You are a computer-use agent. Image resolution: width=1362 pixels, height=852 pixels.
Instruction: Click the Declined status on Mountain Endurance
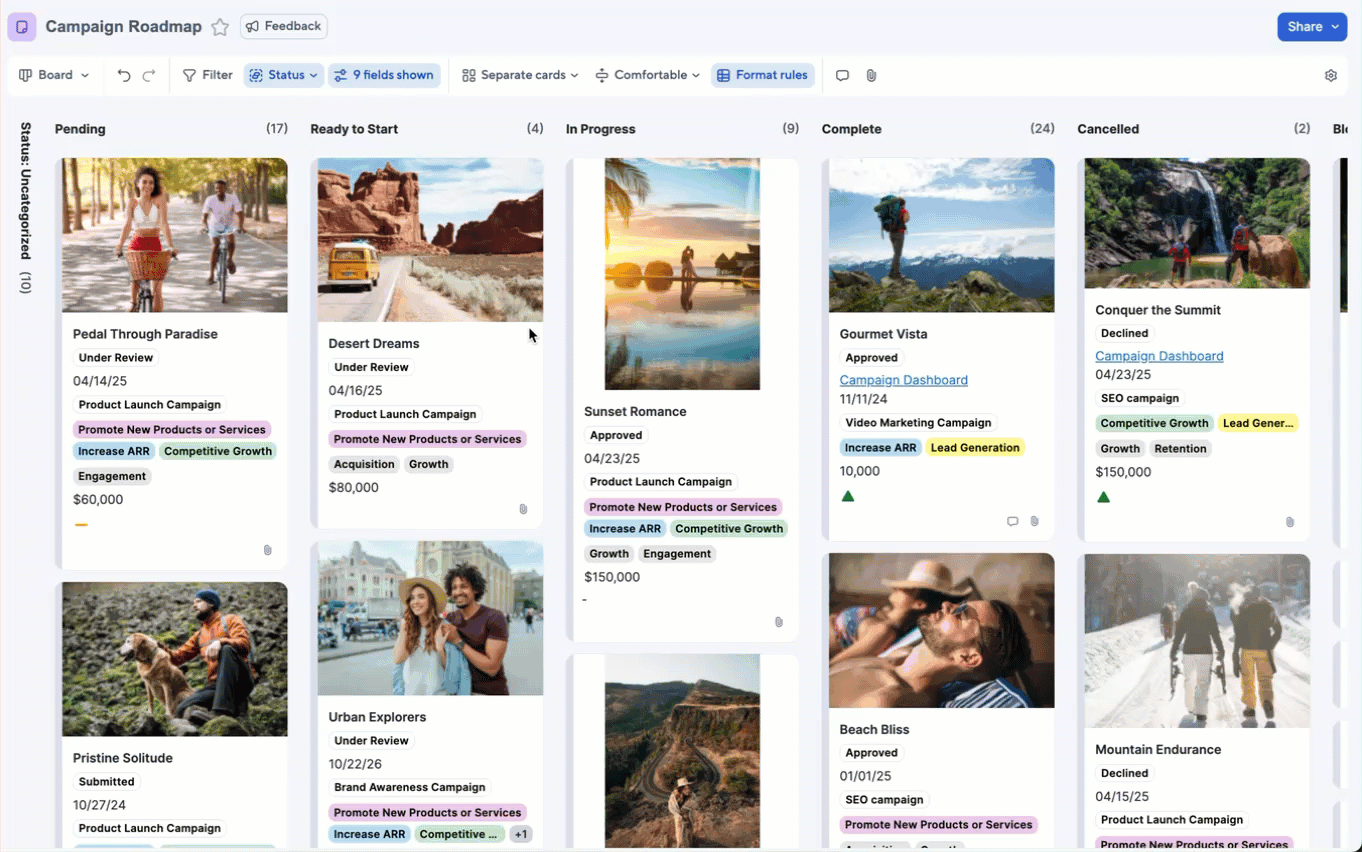1124,773
